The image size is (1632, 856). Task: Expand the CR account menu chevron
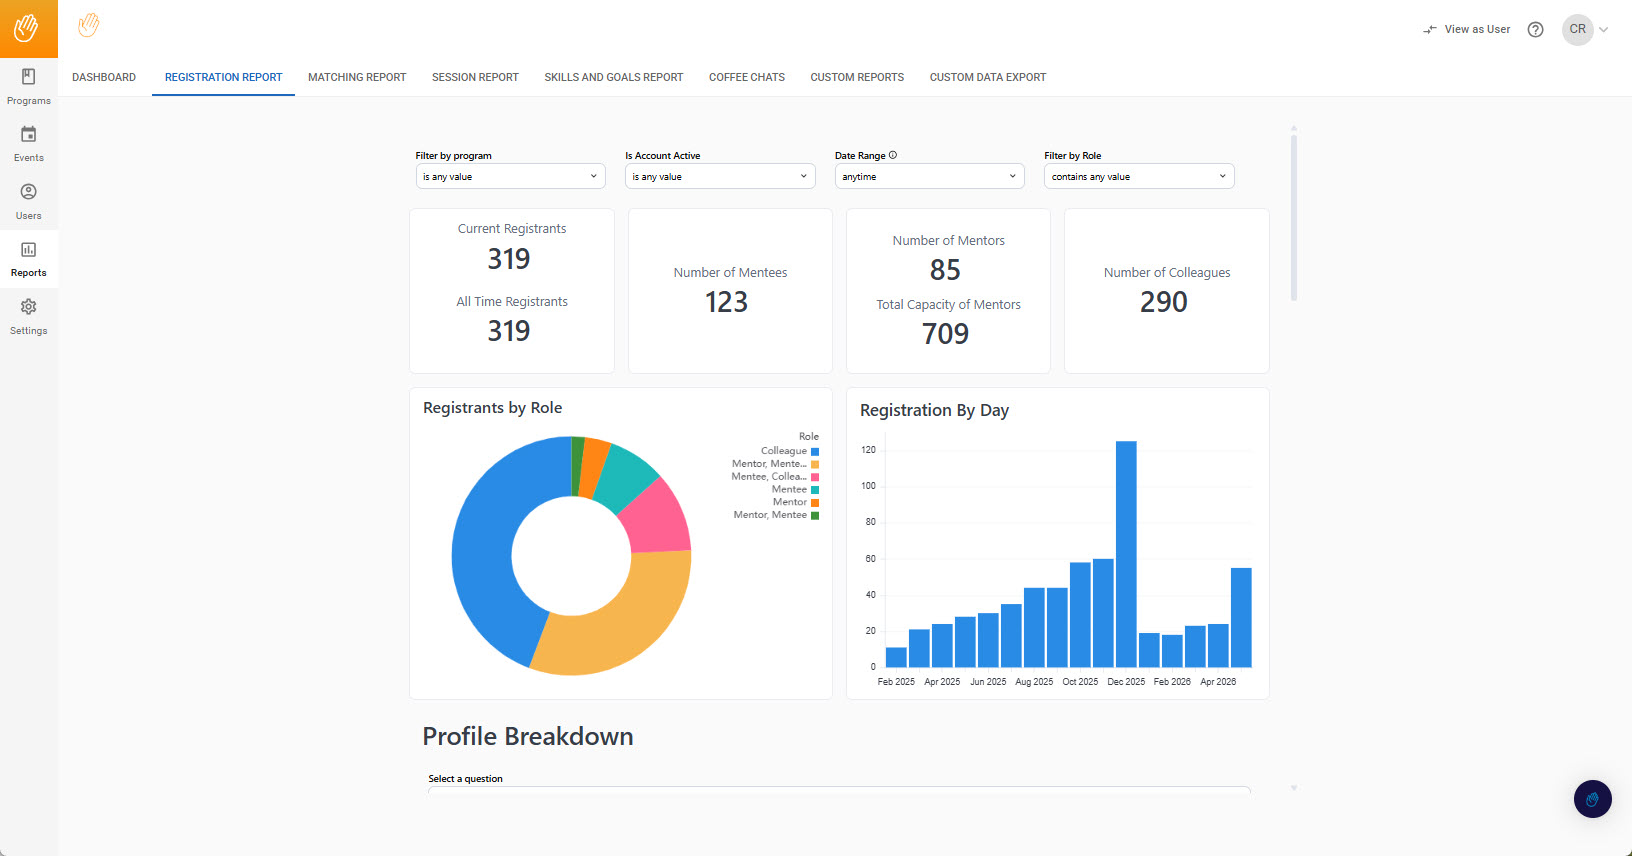tap(1604, 30)
